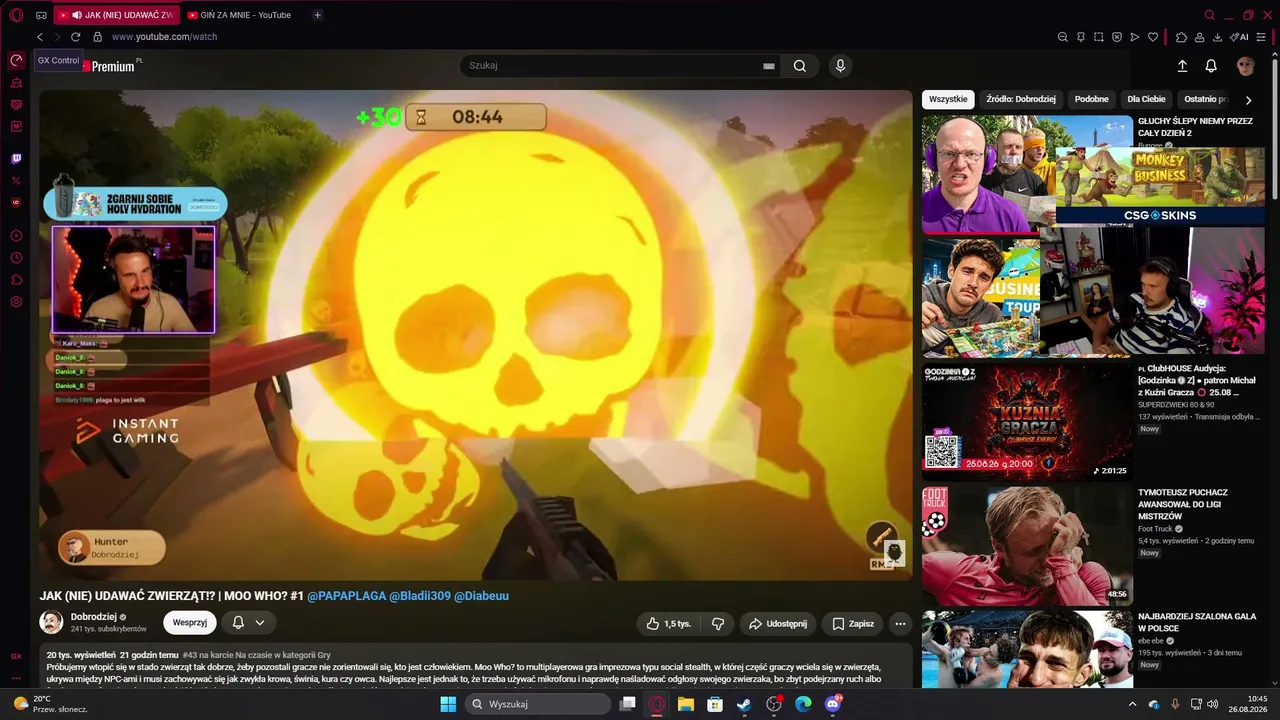The height and width of the screenshot is (720, 1280).
Task: Submit search with the magnifier button
Action: (x=800, y=66)
